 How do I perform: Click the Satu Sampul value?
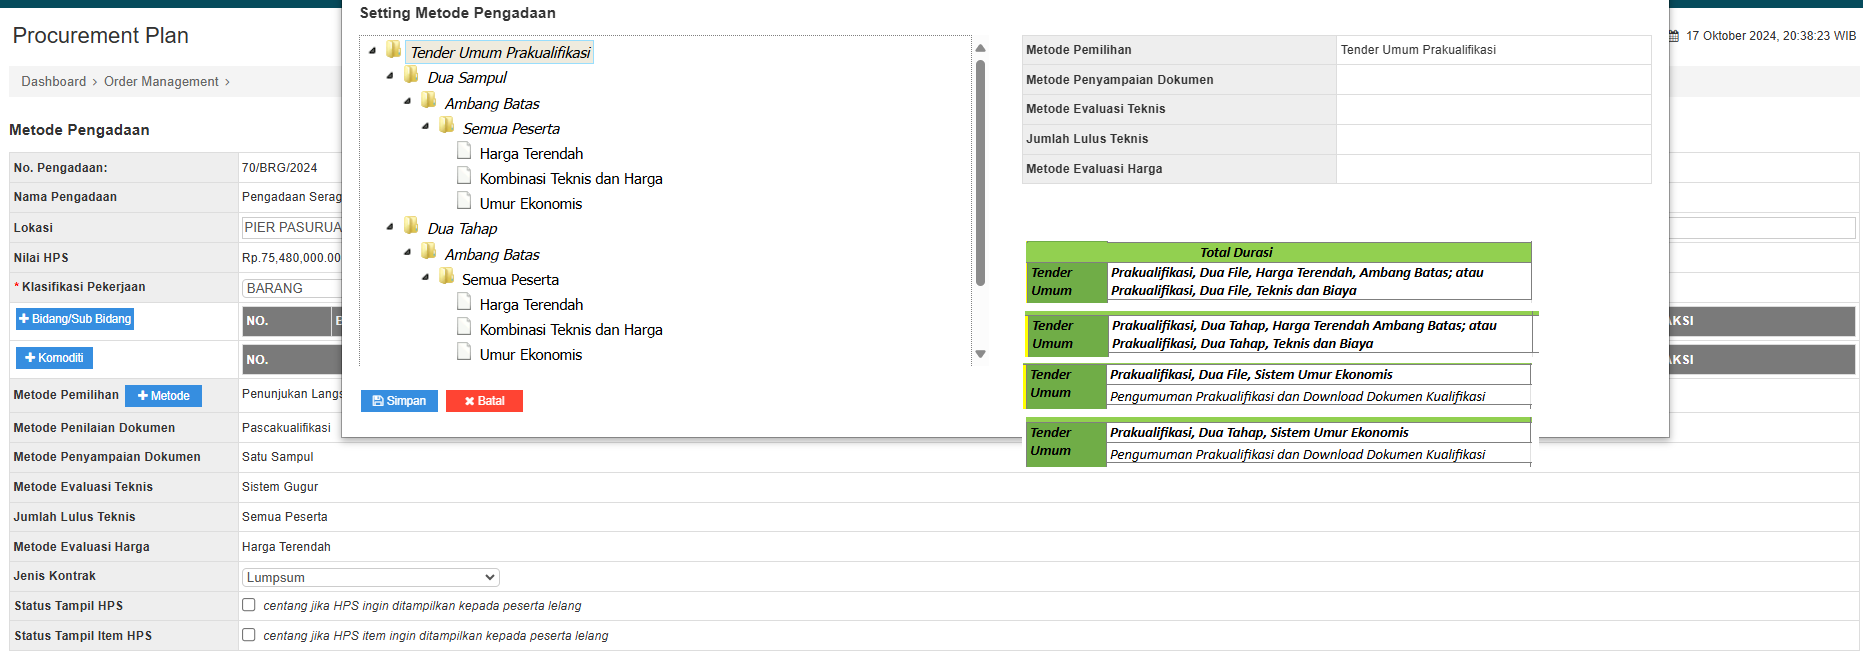(x=277, y=457)
